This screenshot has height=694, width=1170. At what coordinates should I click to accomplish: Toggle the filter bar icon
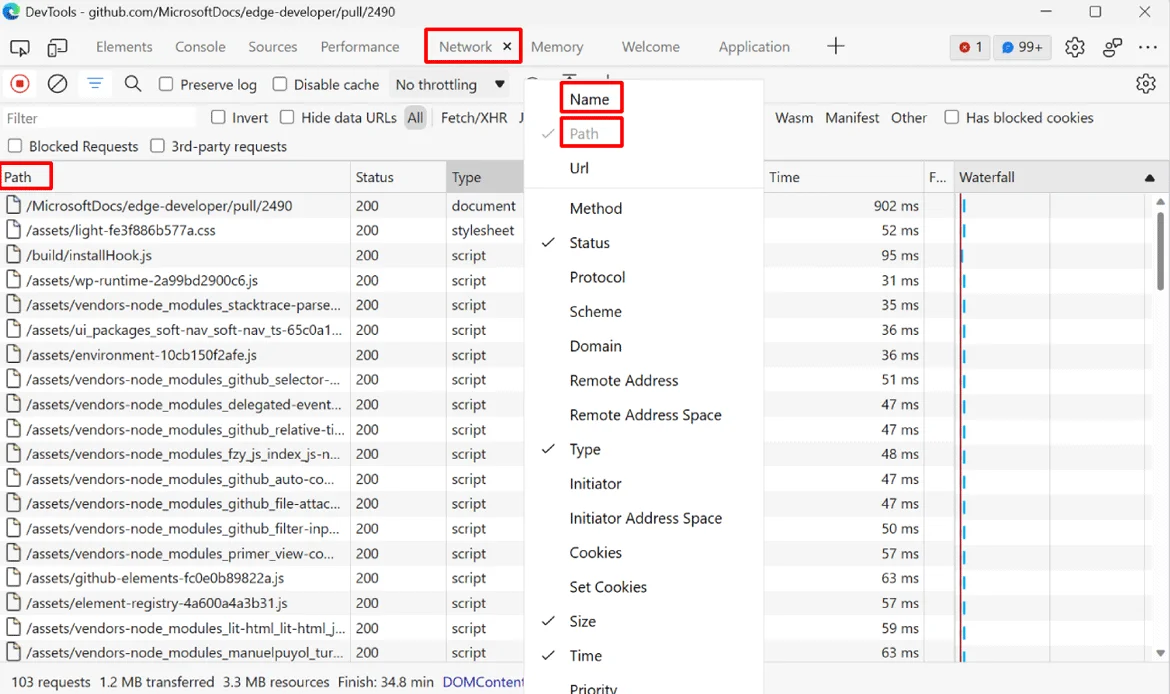point(95,84)
